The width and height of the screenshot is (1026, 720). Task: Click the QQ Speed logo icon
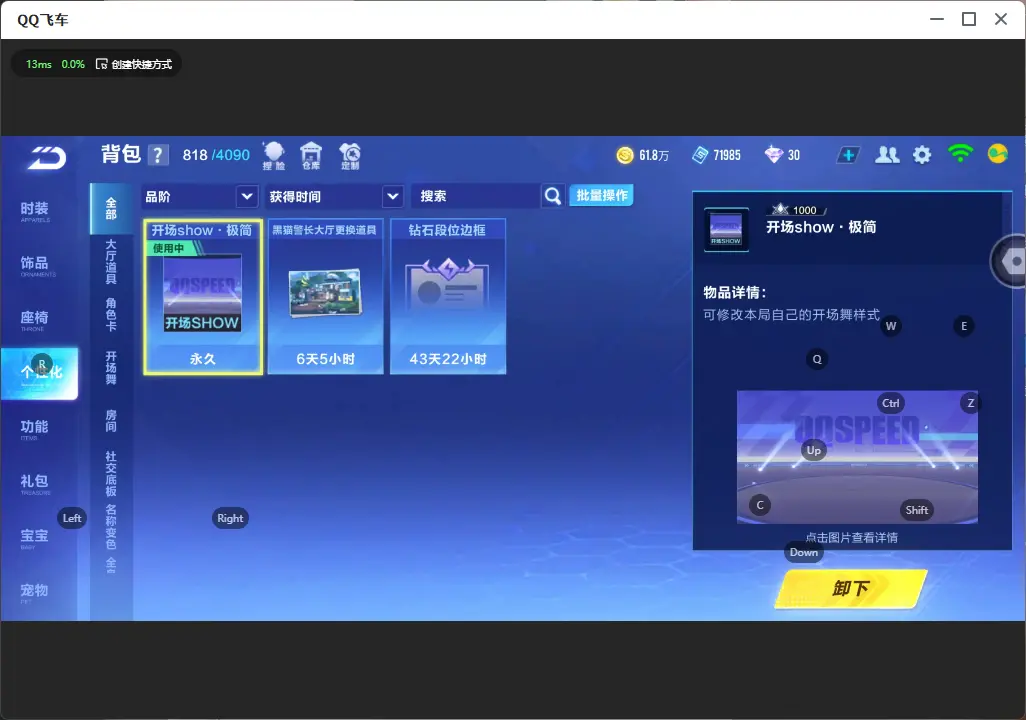tap(47, 158)
